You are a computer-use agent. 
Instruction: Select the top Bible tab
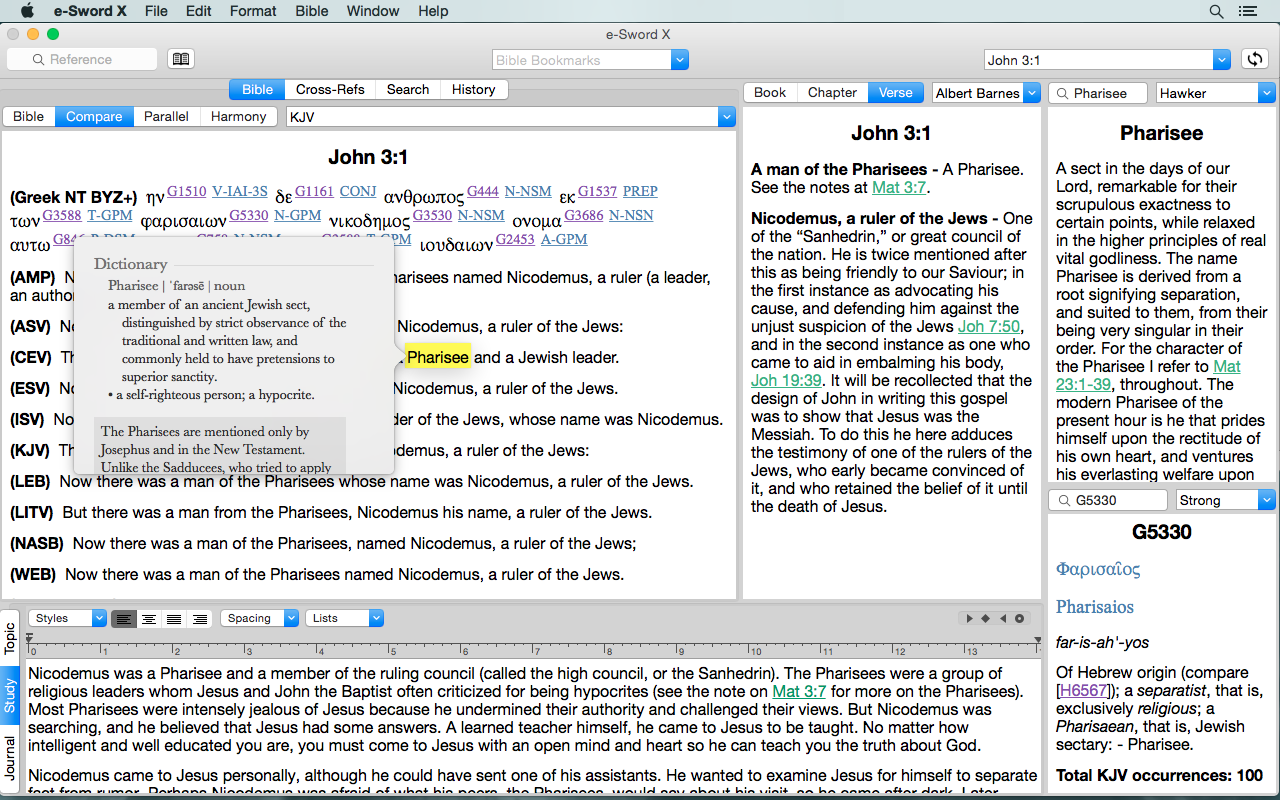[x=257, y=89]
